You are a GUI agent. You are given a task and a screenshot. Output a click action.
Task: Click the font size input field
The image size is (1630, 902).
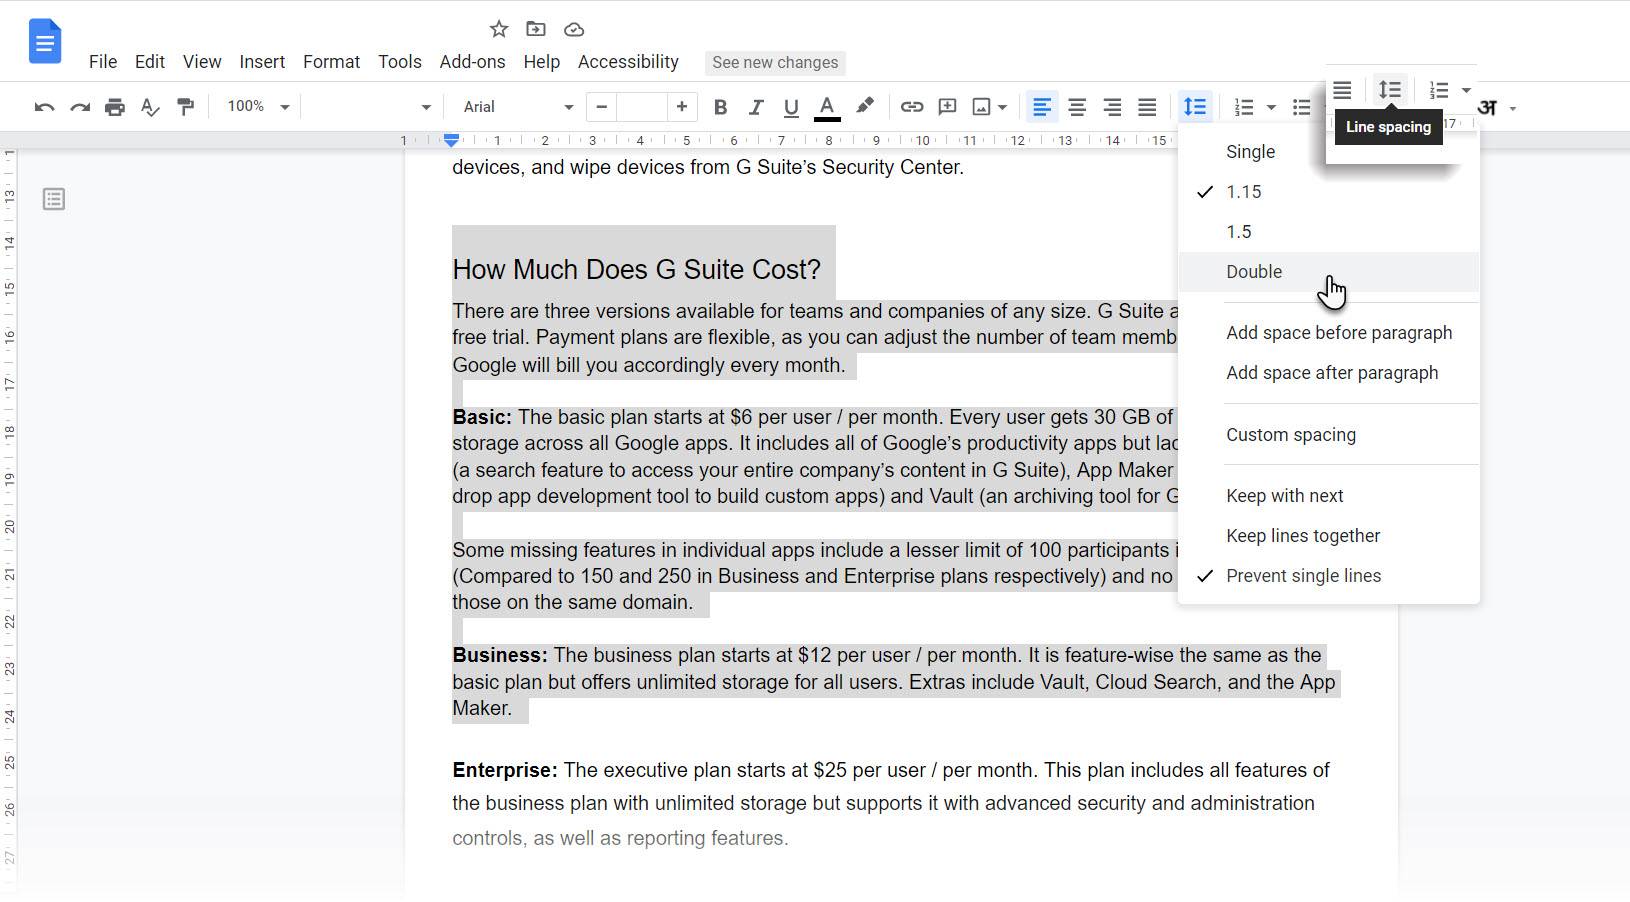[641, 107]
